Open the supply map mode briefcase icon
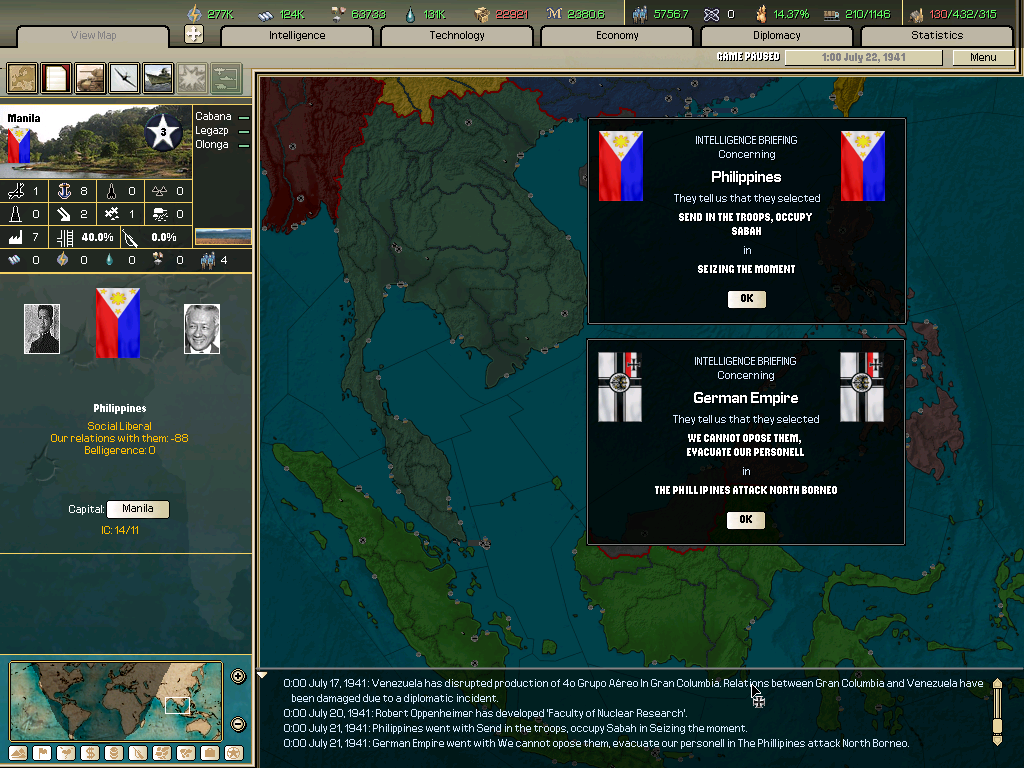The height and width of the screenshot is (768, 1024). (208, 755)
